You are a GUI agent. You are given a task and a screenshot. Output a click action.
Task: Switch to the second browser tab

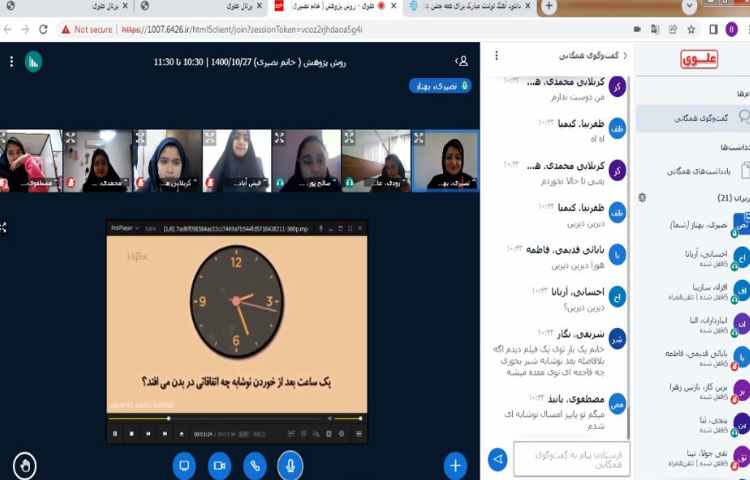point(202,6)
